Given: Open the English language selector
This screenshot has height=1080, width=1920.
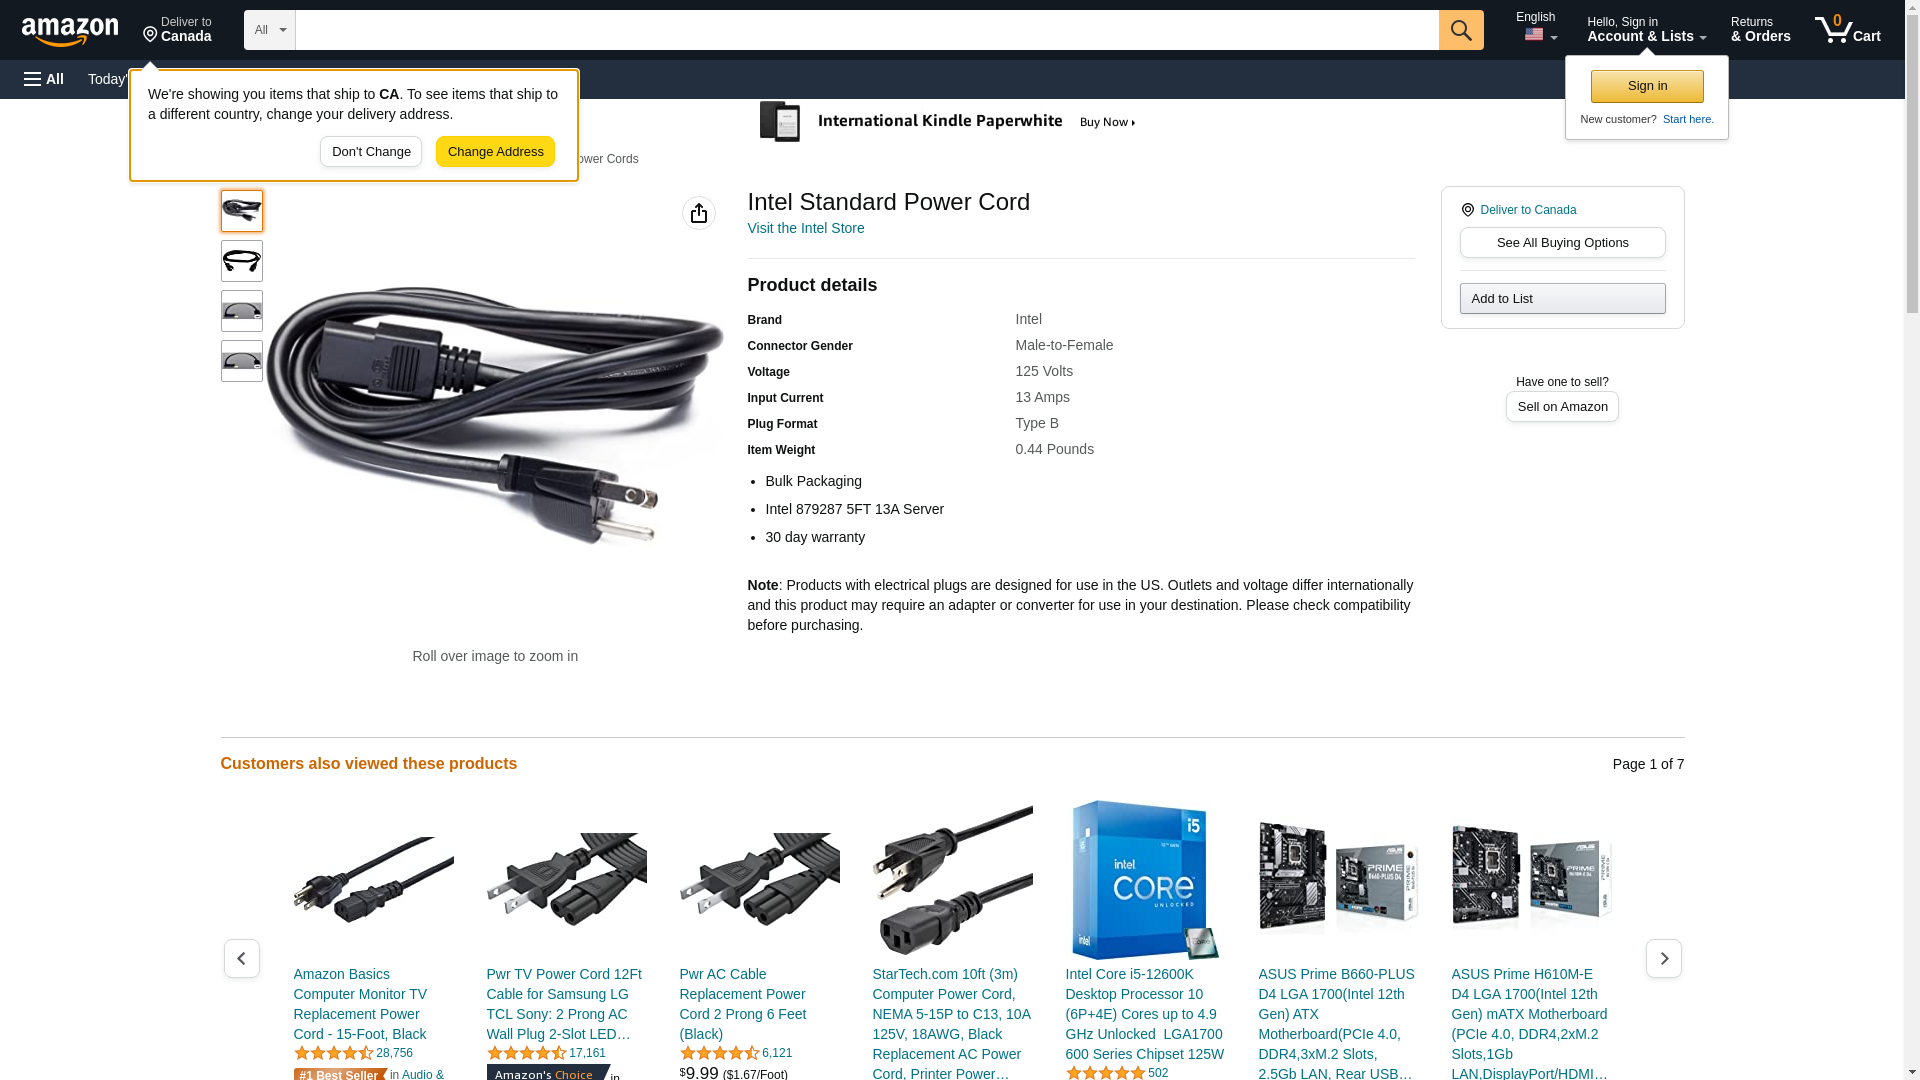Looking at the screenshot, I should [1536, 27].
